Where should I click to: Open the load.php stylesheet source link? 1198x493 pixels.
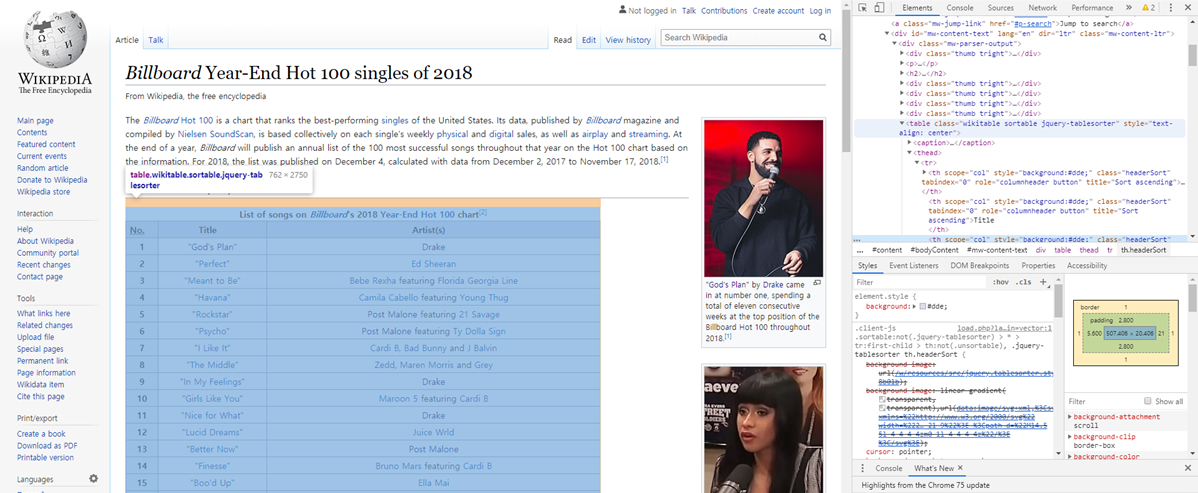[1005, 328]
